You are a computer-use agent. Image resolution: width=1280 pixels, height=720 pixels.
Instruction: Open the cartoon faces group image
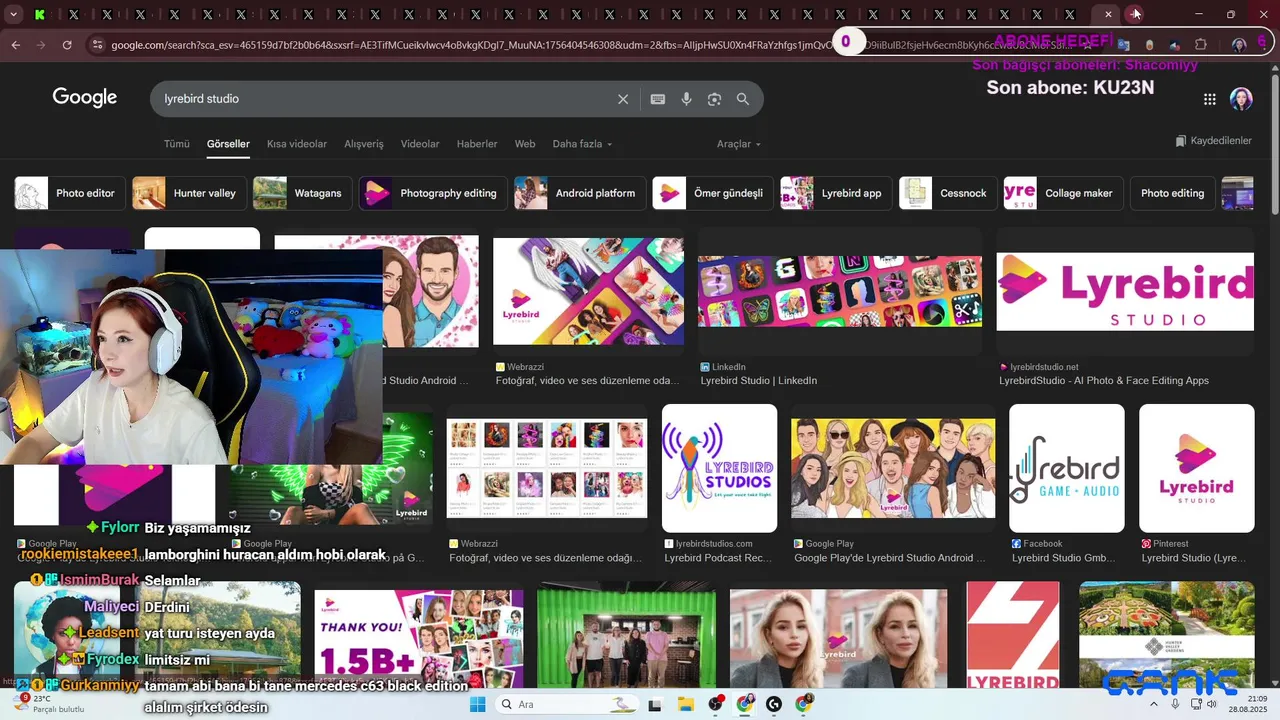[893, 468]
